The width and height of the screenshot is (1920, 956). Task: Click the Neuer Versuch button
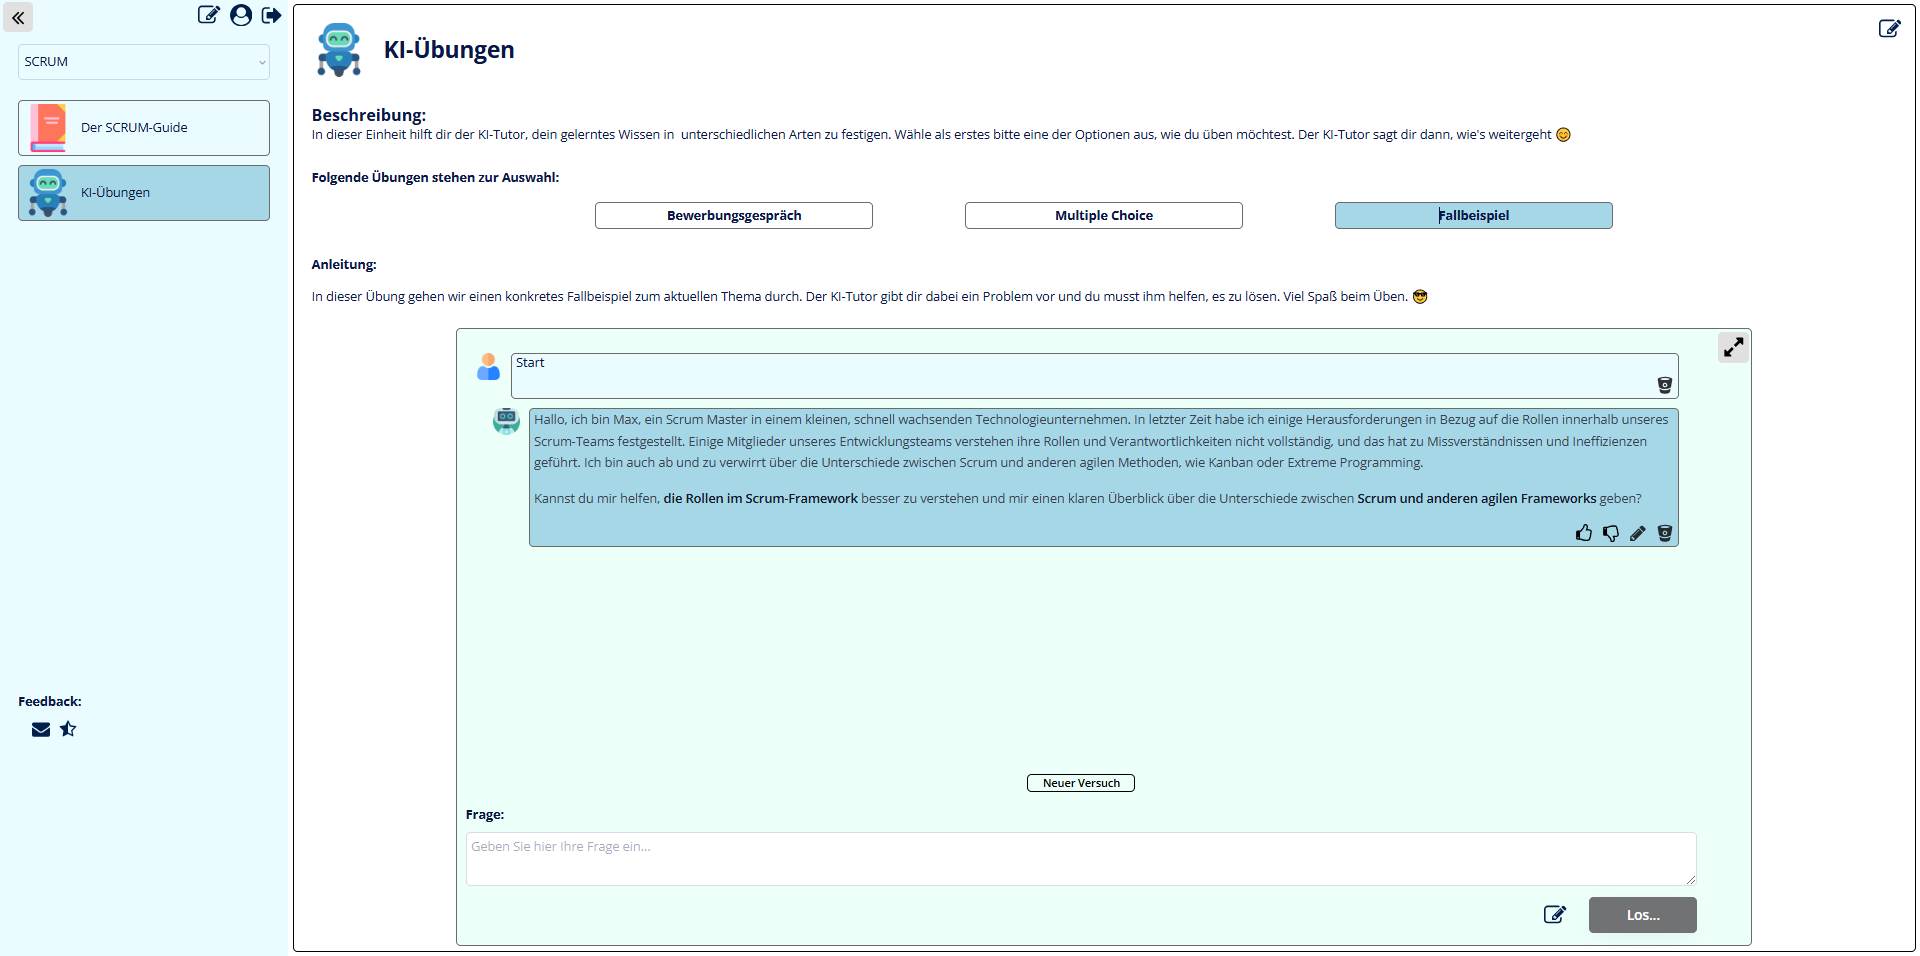[1081, 783]
